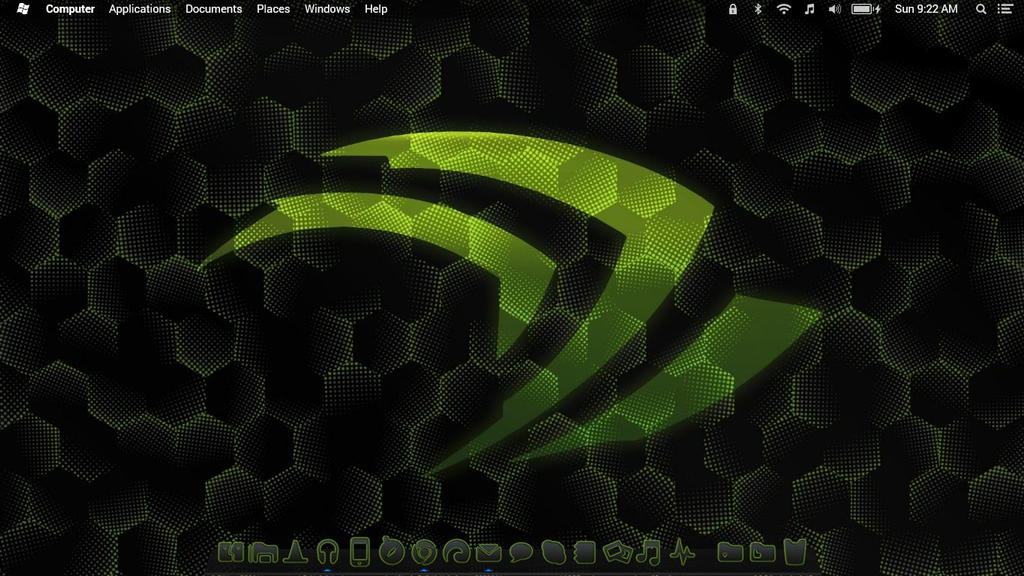Open the Mail envelope in dock
Screen dimensions: 1024x576
click(488, 553)
